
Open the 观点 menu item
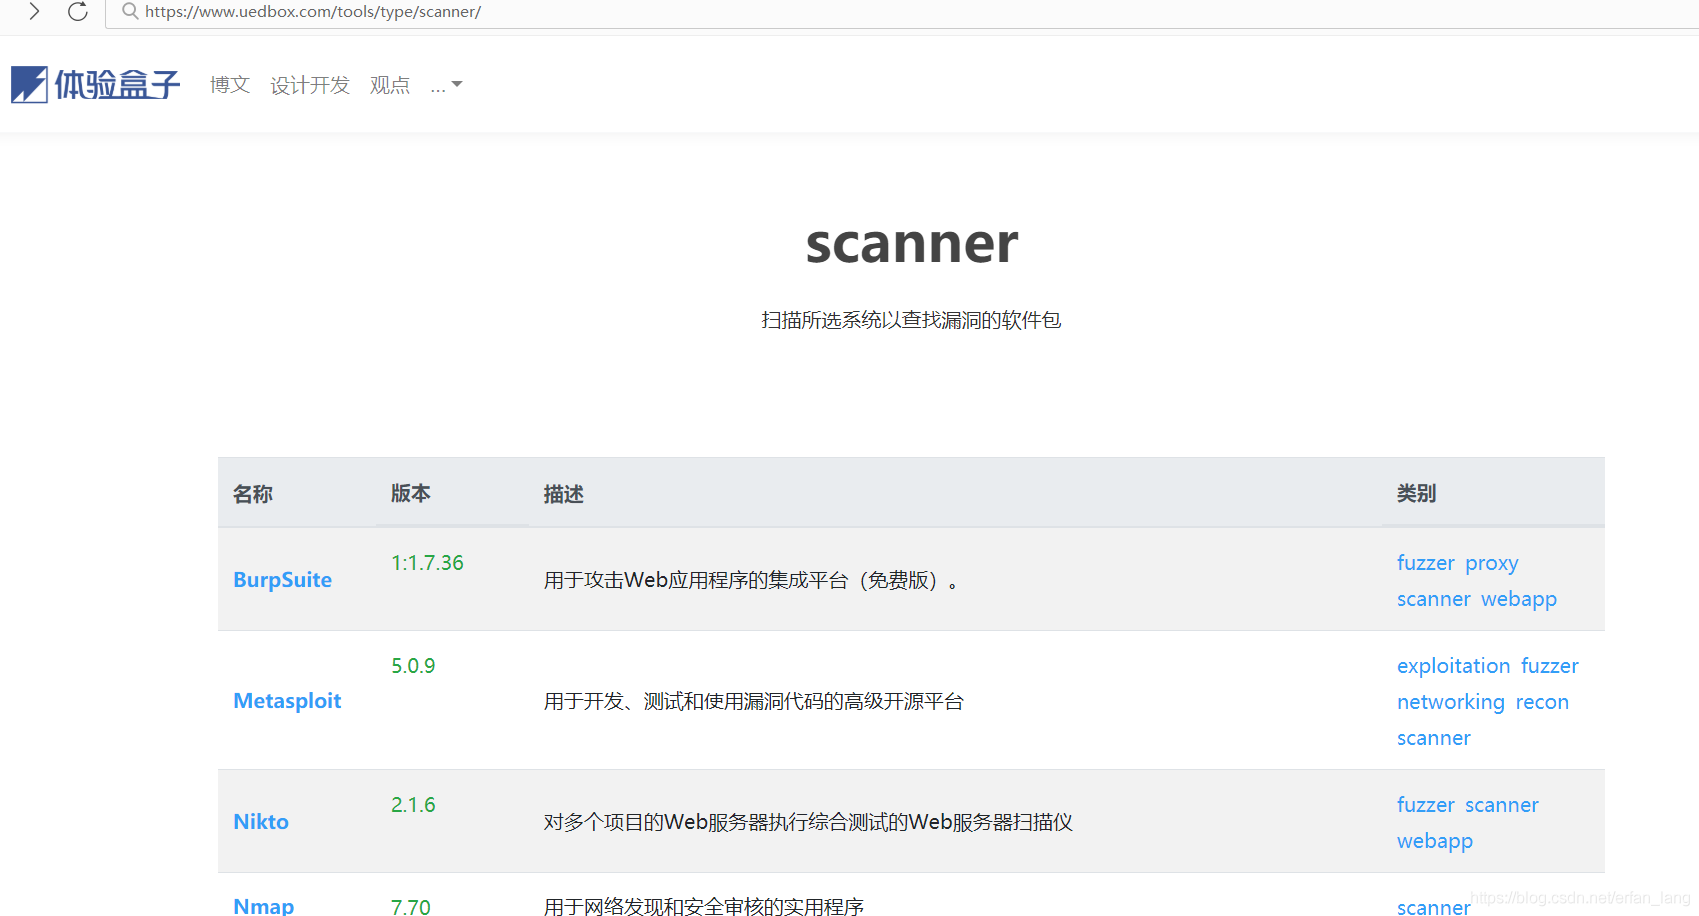pyautogui.click(x=390, y=85)
